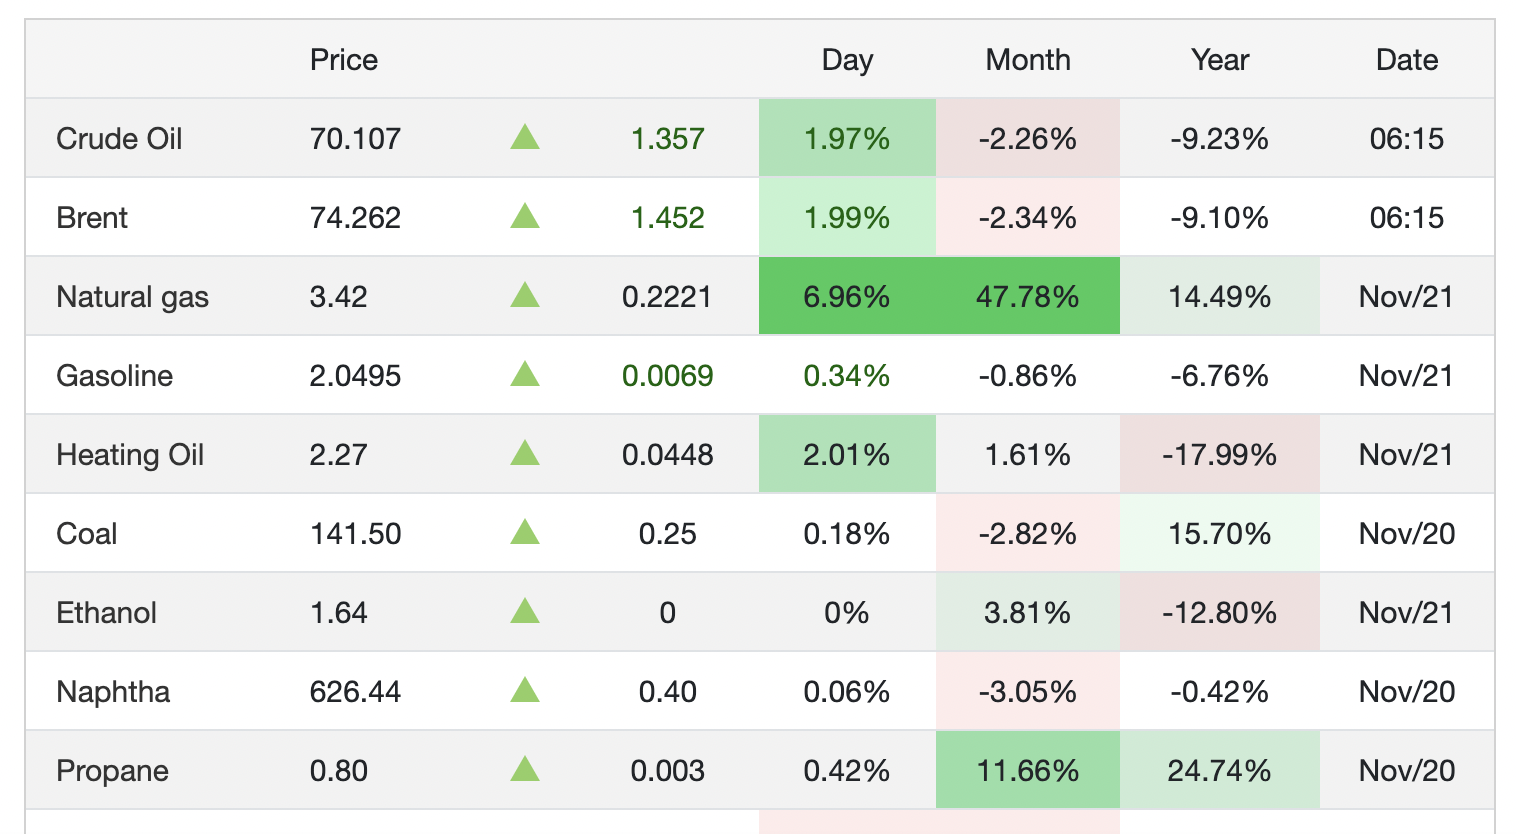Open the Ethanol commodity link
The width and height of the screenshot is (1516, 834).
click(x=106, y=612)
